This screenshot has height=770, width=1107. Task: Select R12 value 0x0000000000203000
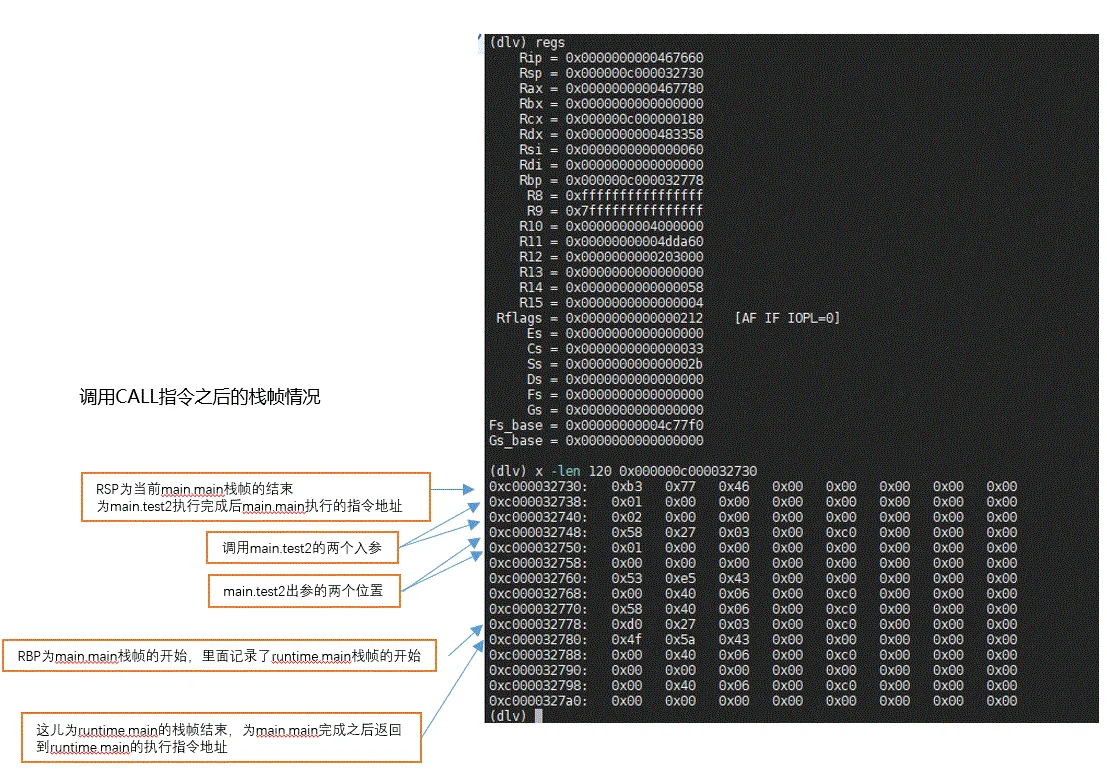[634, 257]
